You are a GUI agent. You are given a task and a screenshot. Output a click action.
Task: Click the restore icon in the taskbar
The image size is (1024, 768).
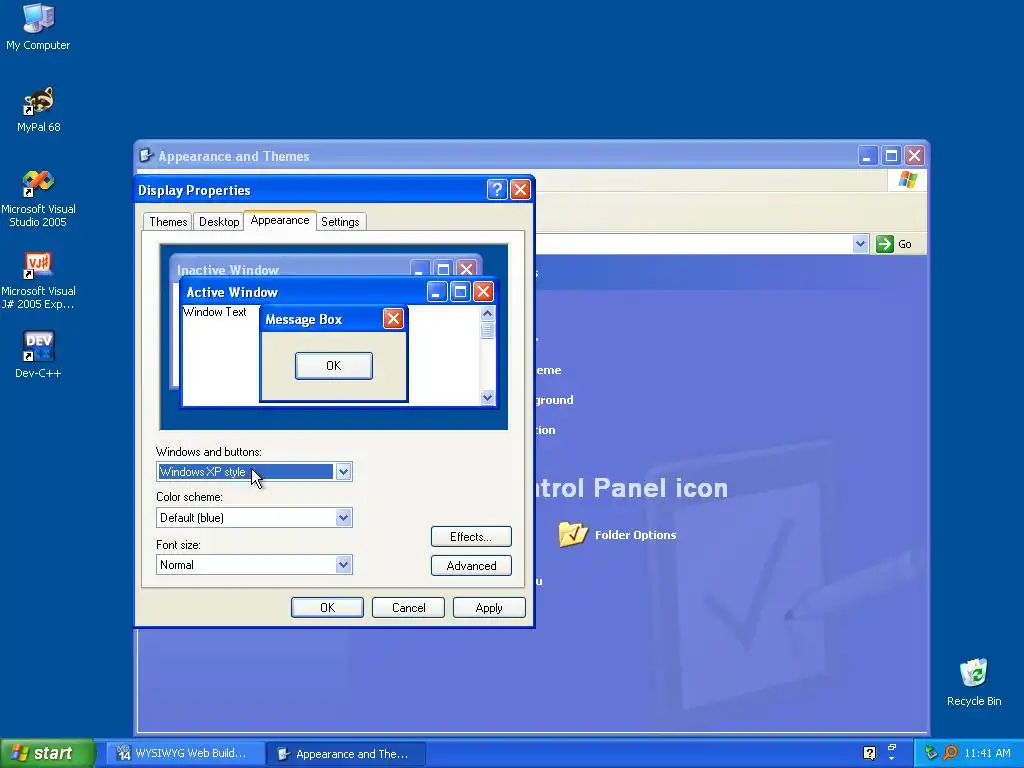[891, 749]
